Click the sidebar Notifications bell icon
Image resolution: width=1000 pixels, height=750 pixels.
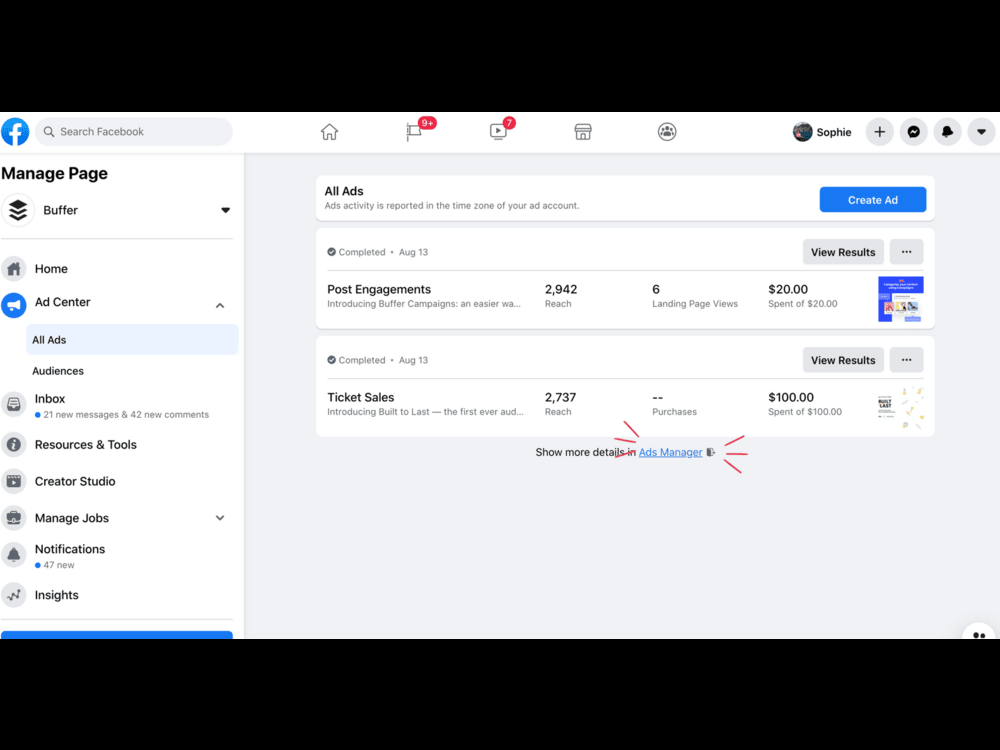[14, 555]
